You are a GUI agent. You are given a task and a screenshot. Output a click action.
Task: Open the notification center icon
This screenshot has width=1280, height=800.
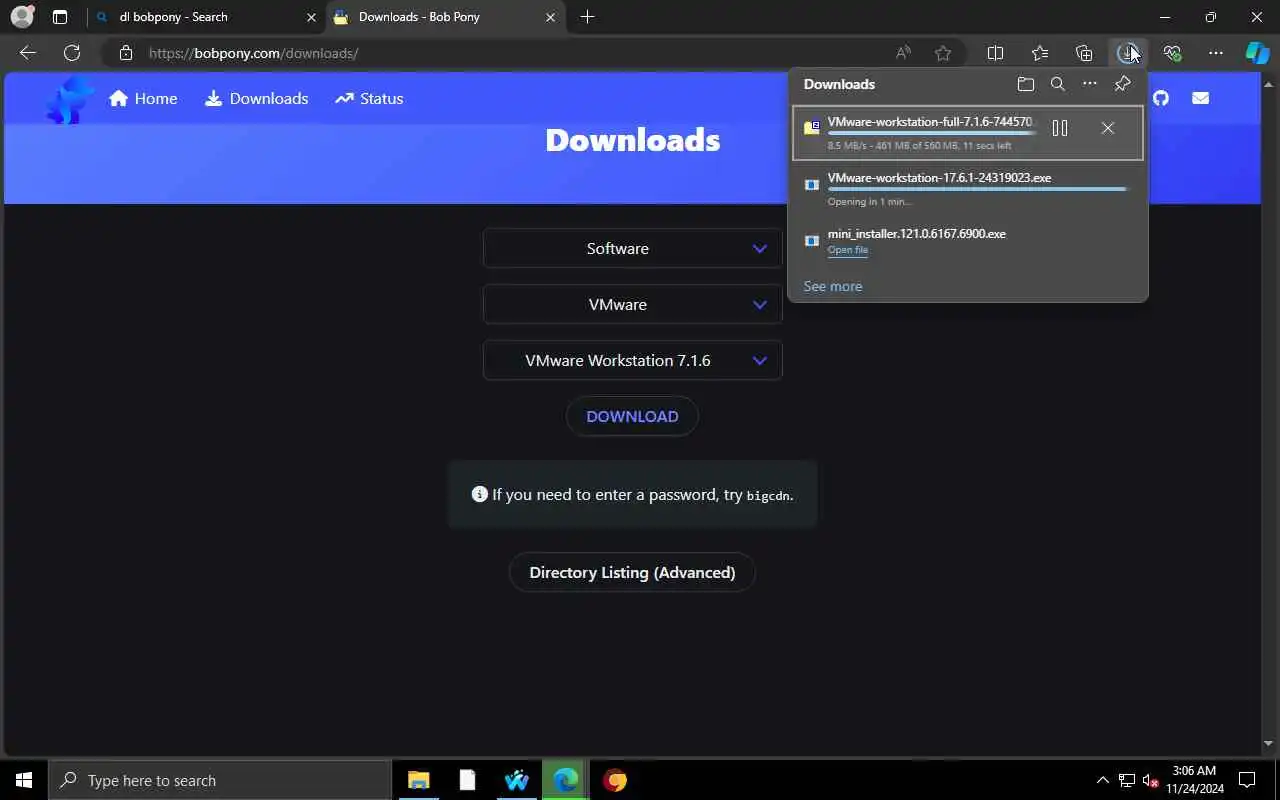1247,780
